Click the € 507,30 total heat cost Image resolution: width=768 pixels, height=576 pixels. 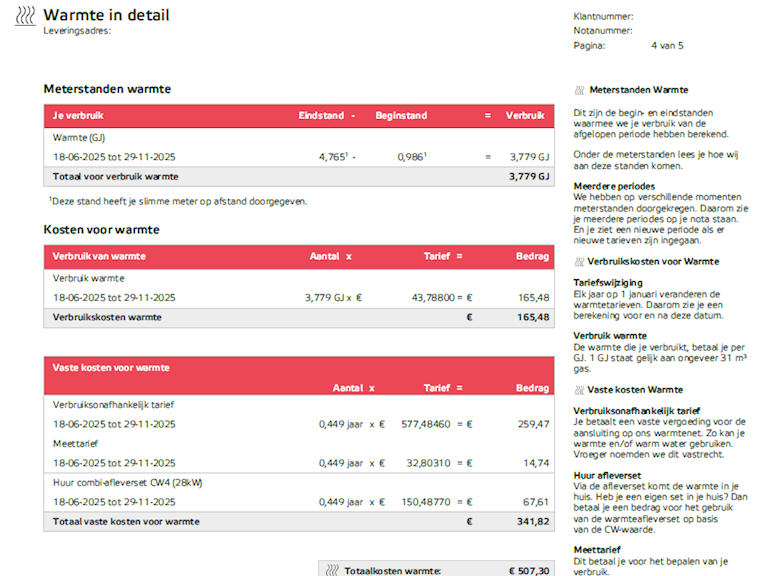pyautogui.click(x=528, y=570)
